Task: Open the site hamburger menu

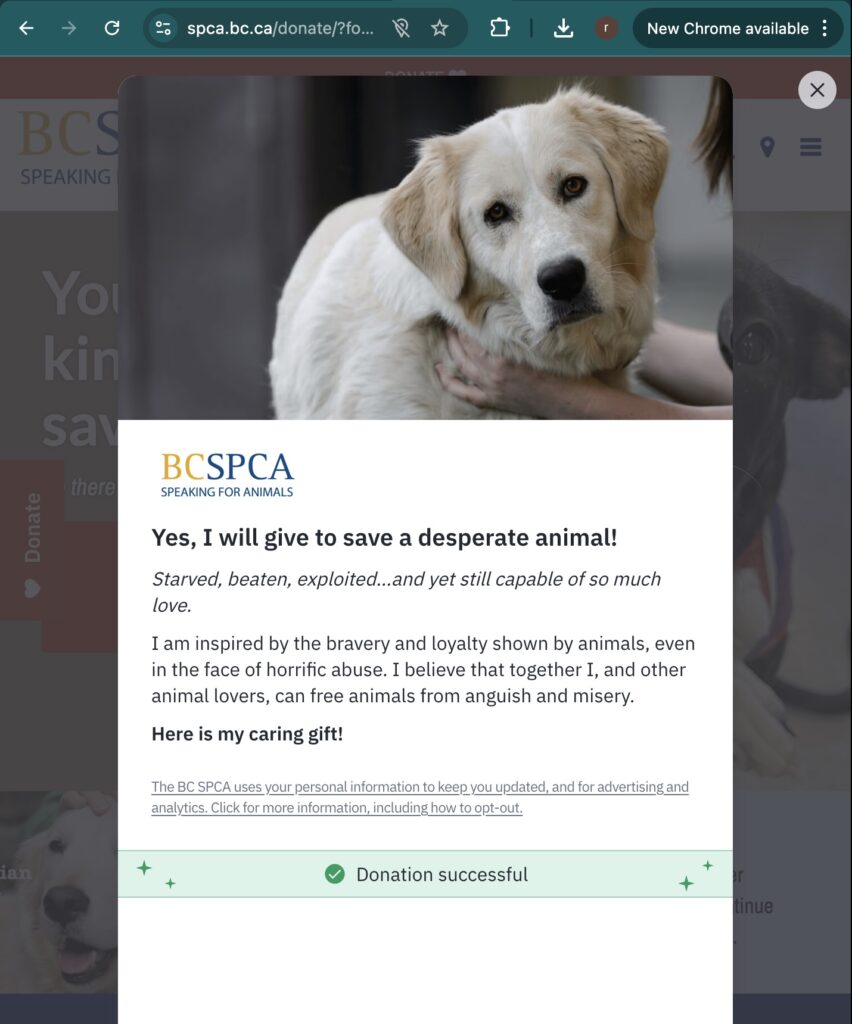Action: (811, 147)
